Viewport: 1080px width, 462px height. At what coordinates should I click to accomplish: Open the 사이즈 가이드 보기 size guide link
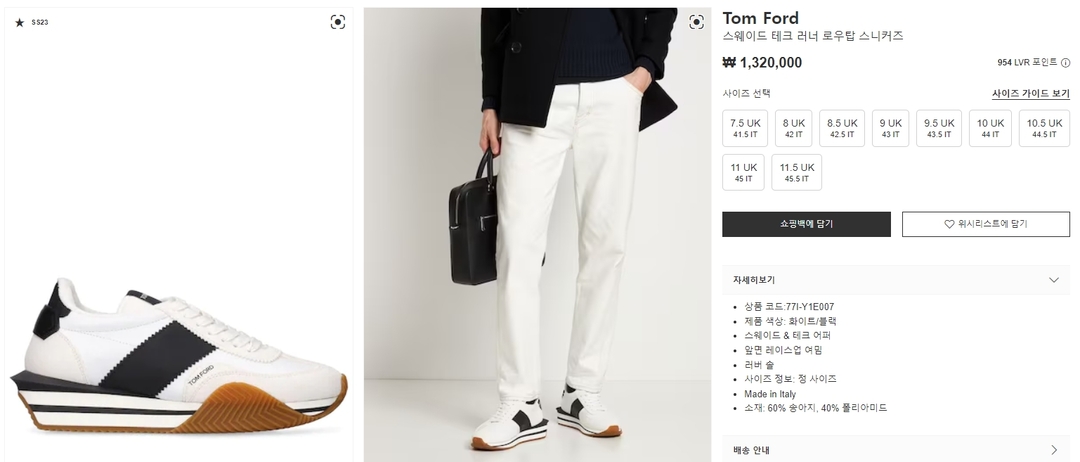tap(1030, 93)
